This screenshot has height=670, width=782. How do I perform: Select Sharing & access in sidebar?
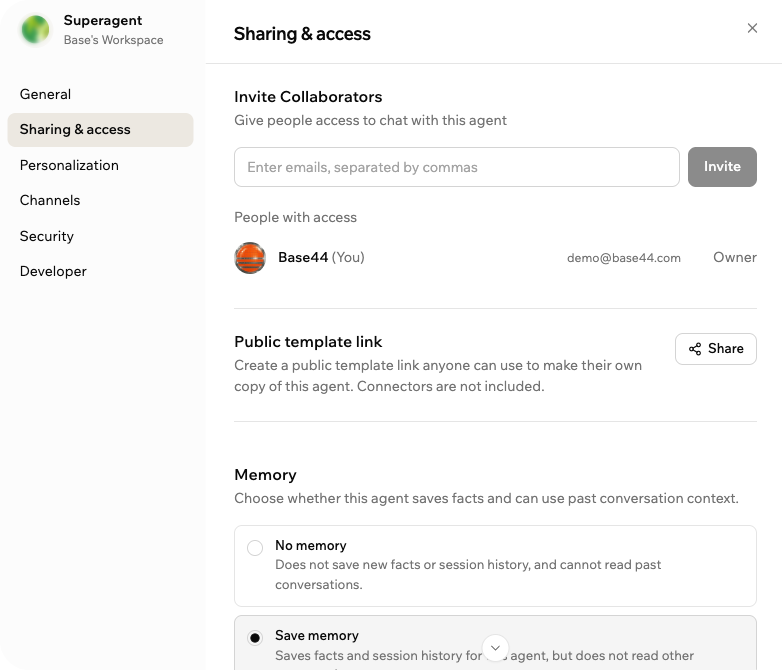click(100, 130)
